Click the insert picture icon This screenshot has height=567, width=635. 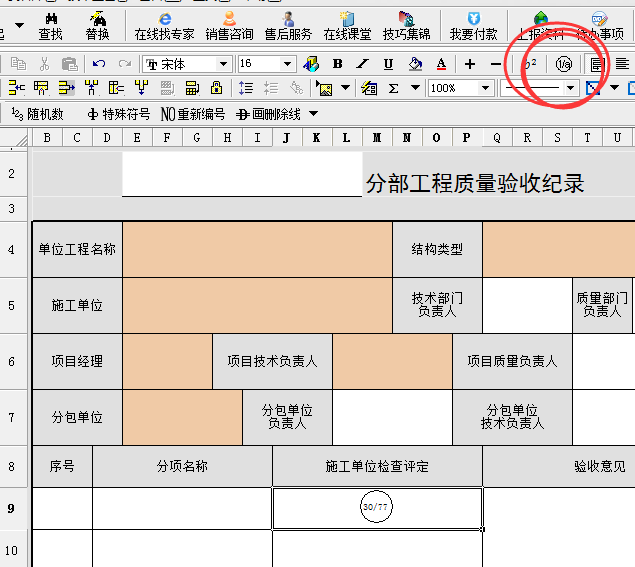[326, 88]
